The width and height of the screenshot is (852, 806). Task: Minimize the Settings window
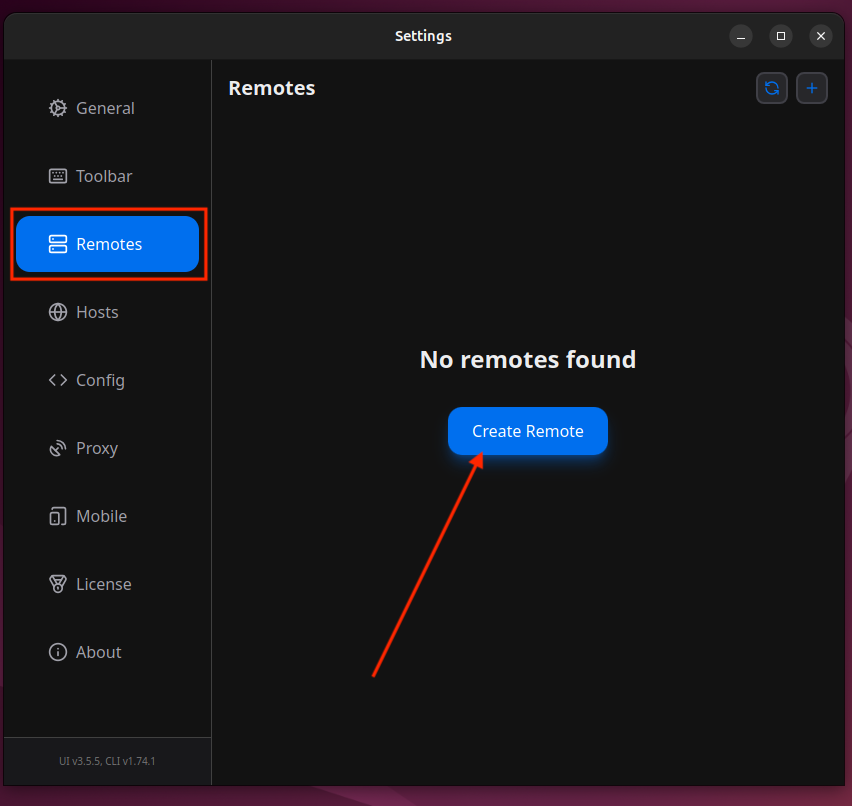[741, 36]
